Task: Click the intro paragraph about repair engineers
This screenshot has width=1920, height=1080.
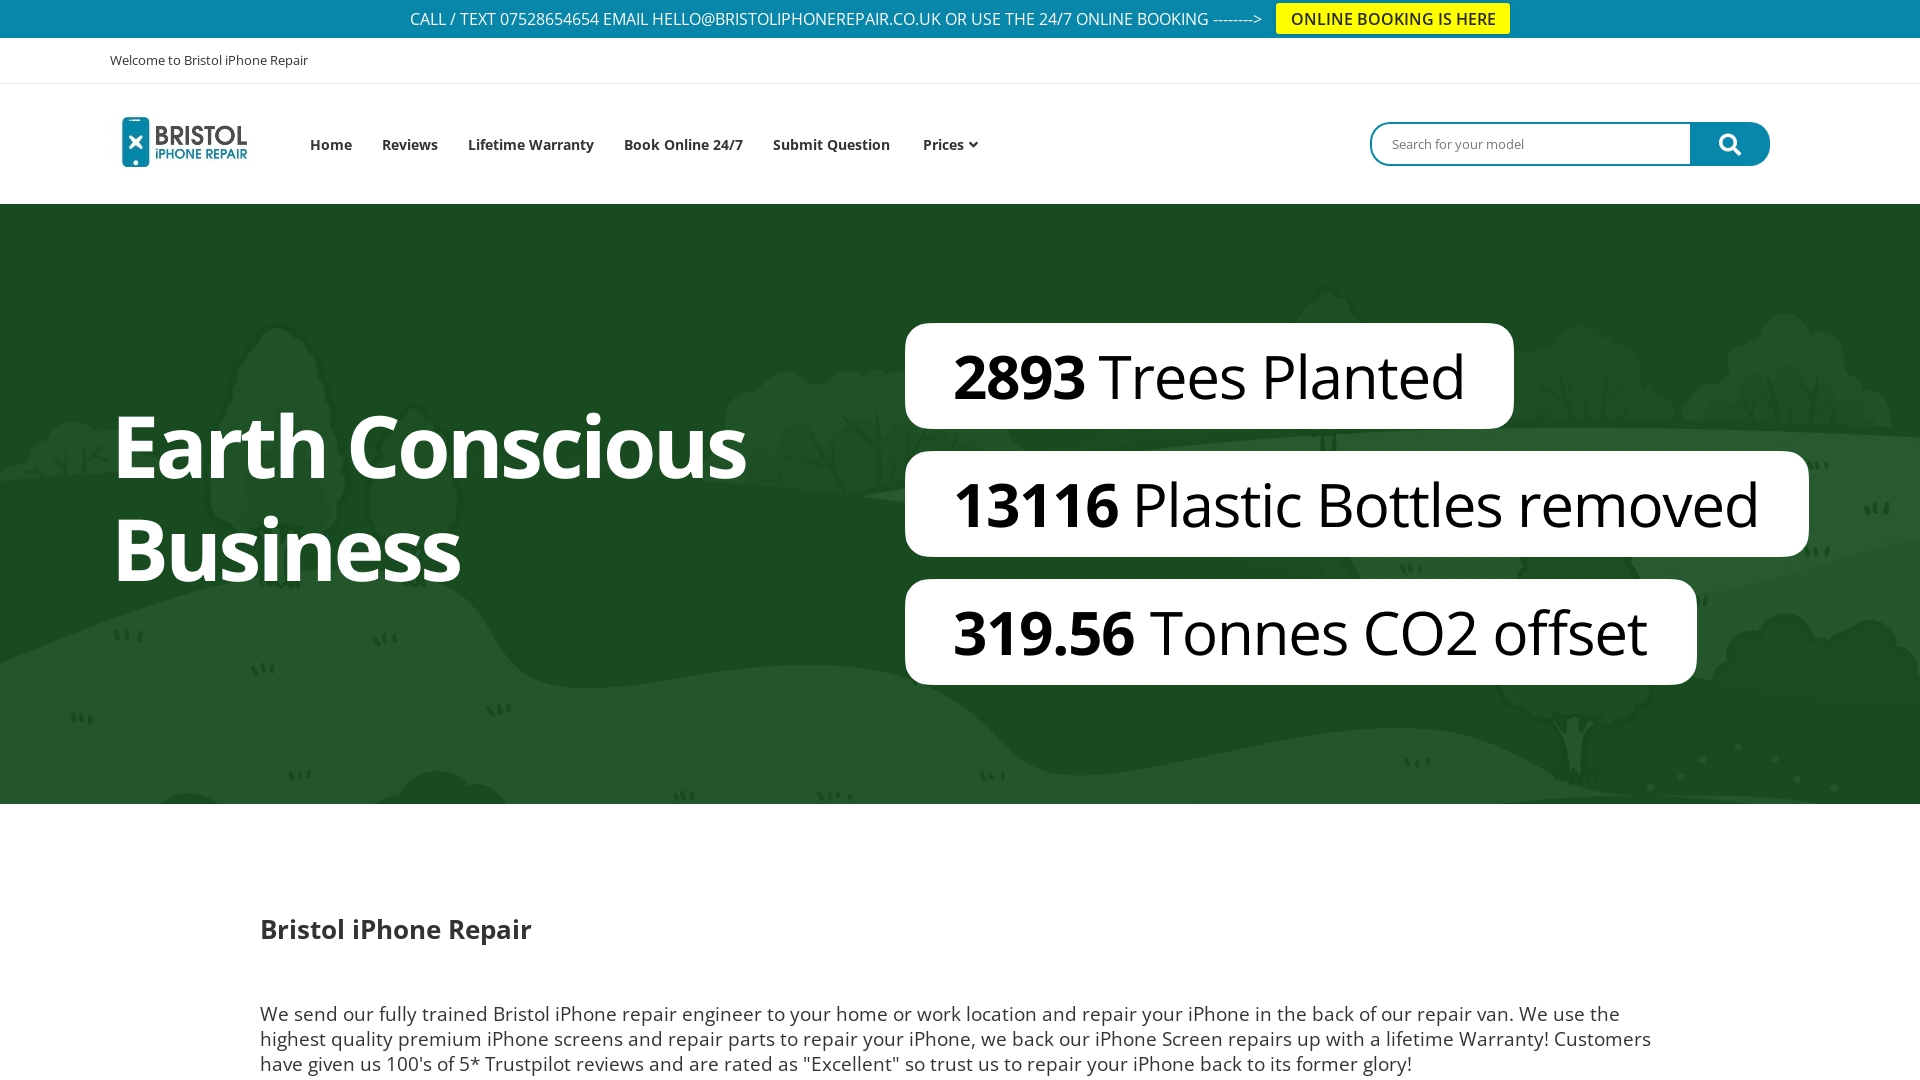Action: (955, 1039)
